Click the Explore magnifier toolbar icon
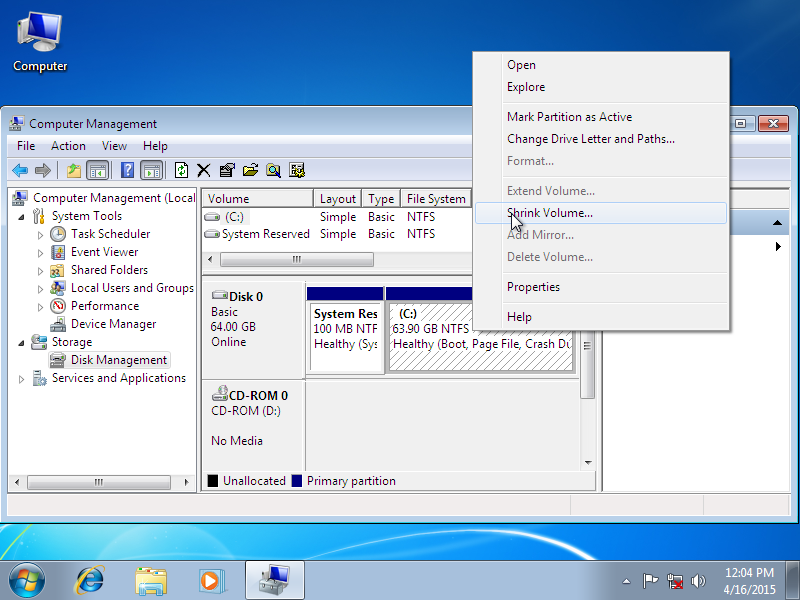This screenshot has width=800, height=600. 273,170
